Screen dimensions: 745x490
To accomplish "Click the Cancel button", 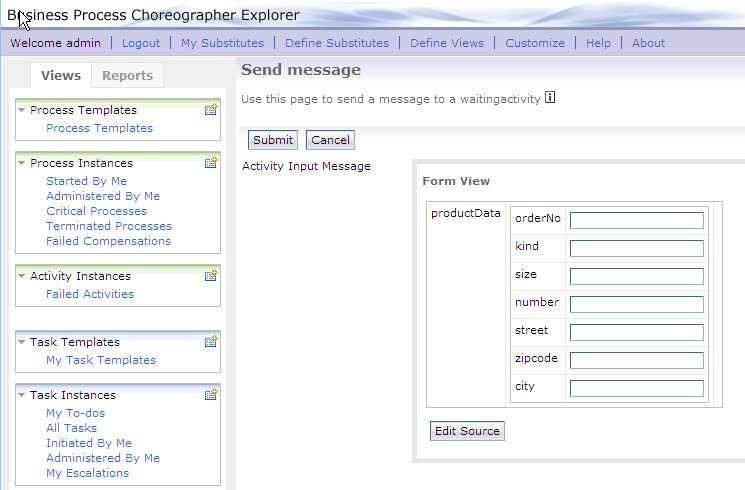I will [330, 140].
